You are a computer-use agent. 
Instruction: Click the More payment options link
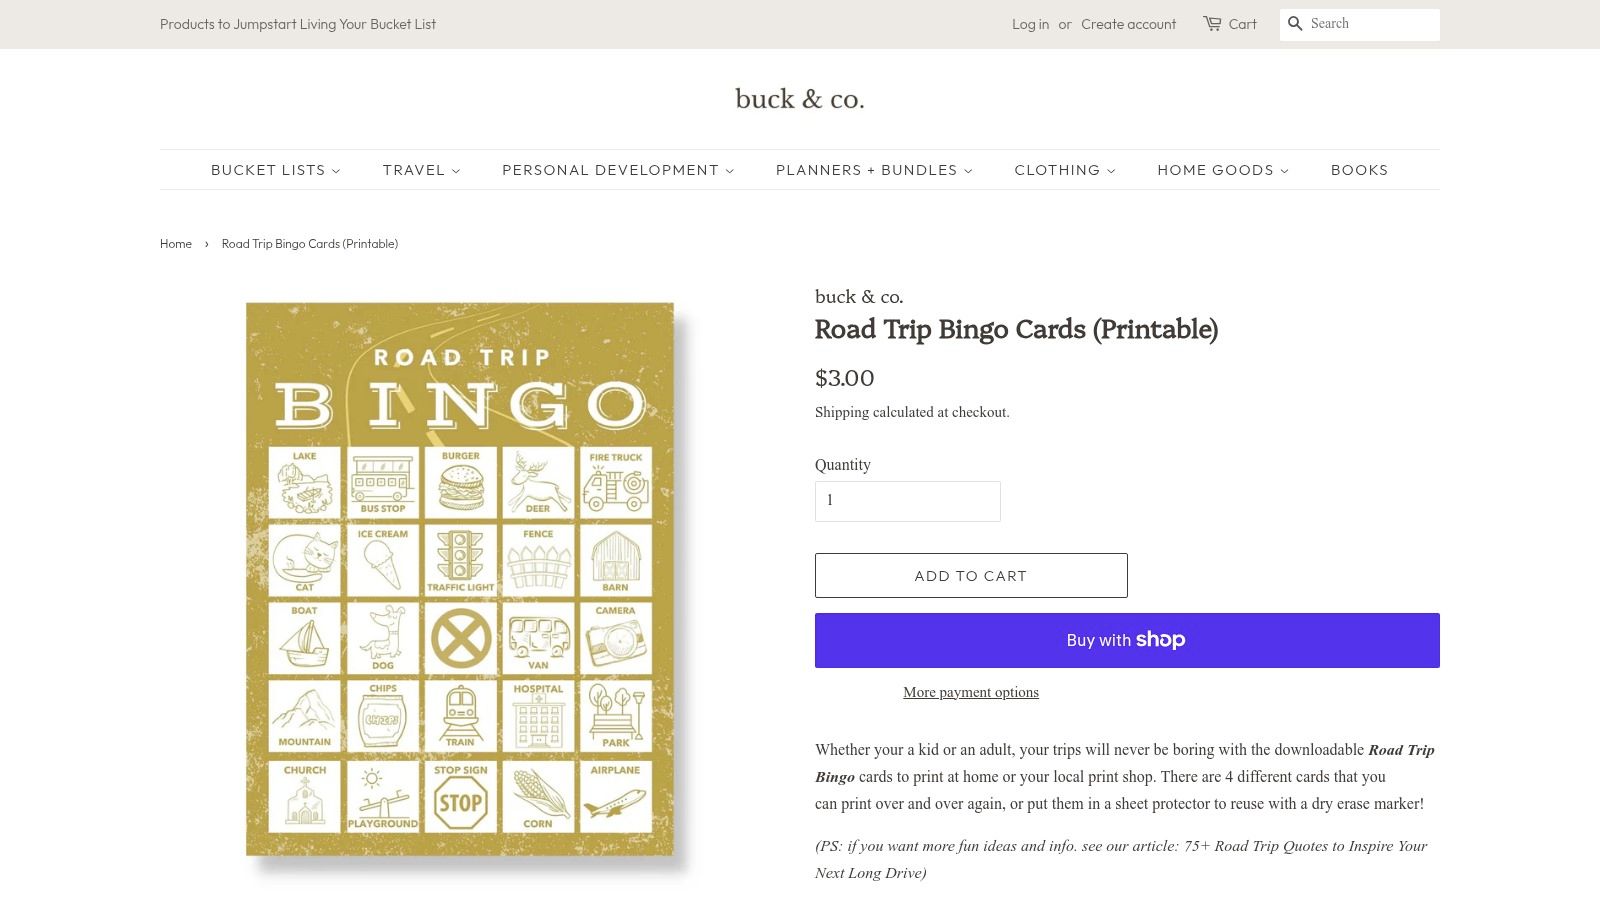[x=970, y=692]
